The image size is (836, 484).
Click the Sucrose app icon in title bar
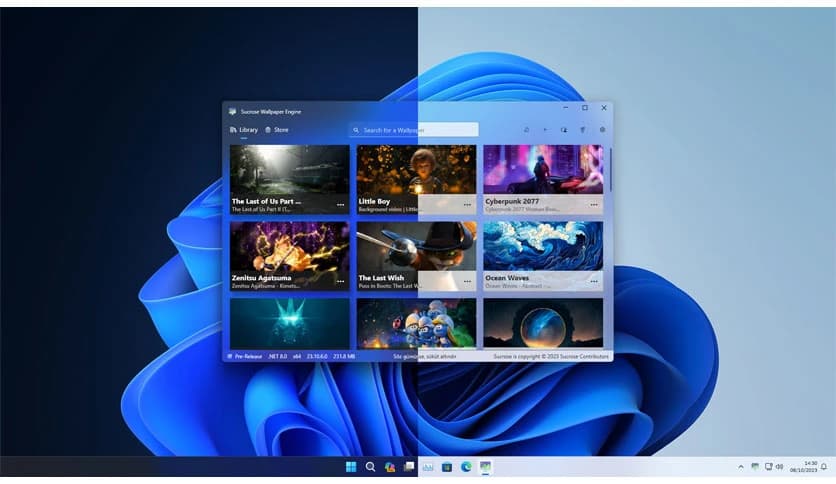233,109
